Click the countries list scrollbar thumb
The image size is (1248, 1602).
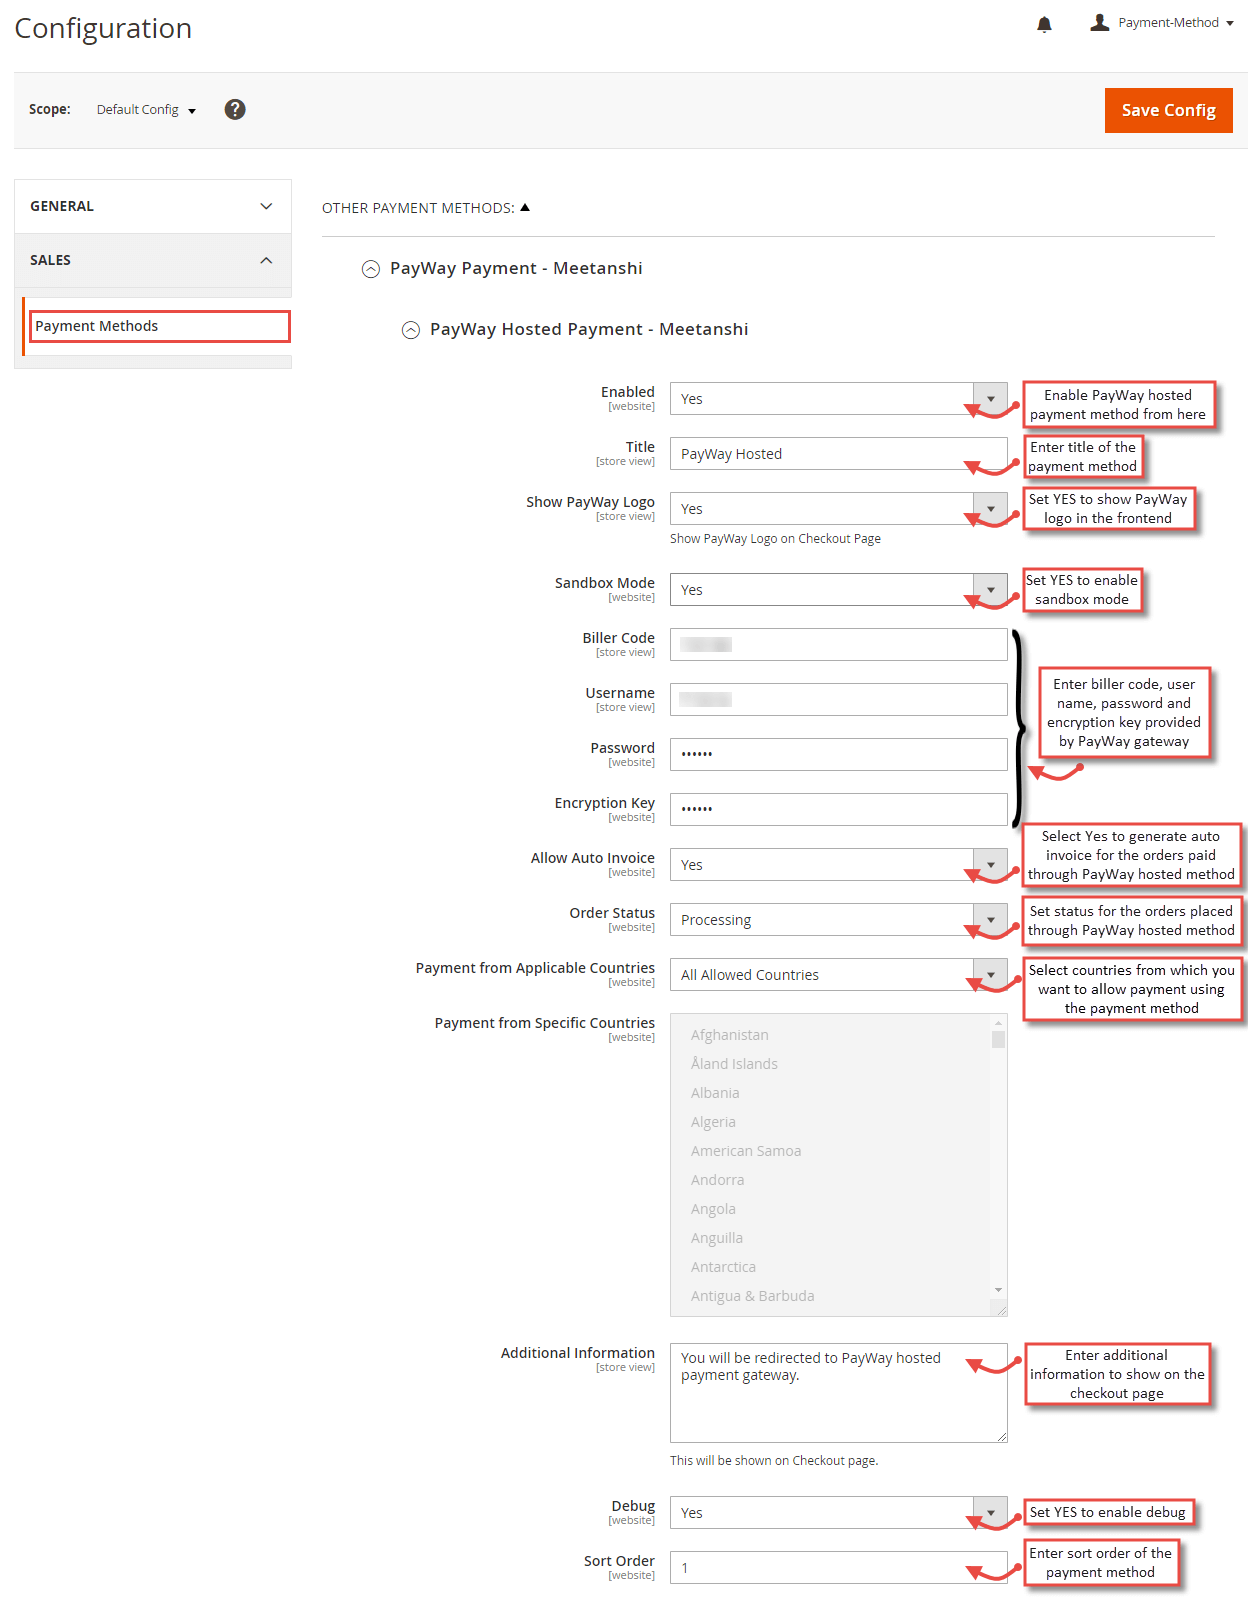pos(998,1039)
